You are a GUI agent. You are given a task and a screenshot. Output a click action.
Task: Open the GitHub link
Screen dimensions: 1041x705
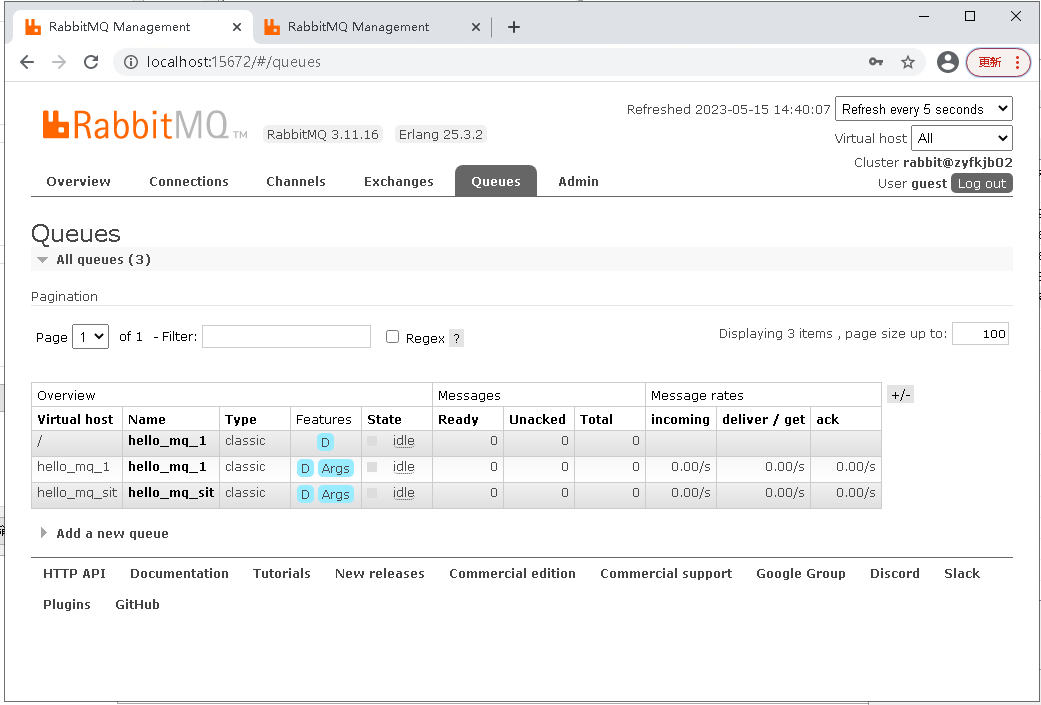137,605
